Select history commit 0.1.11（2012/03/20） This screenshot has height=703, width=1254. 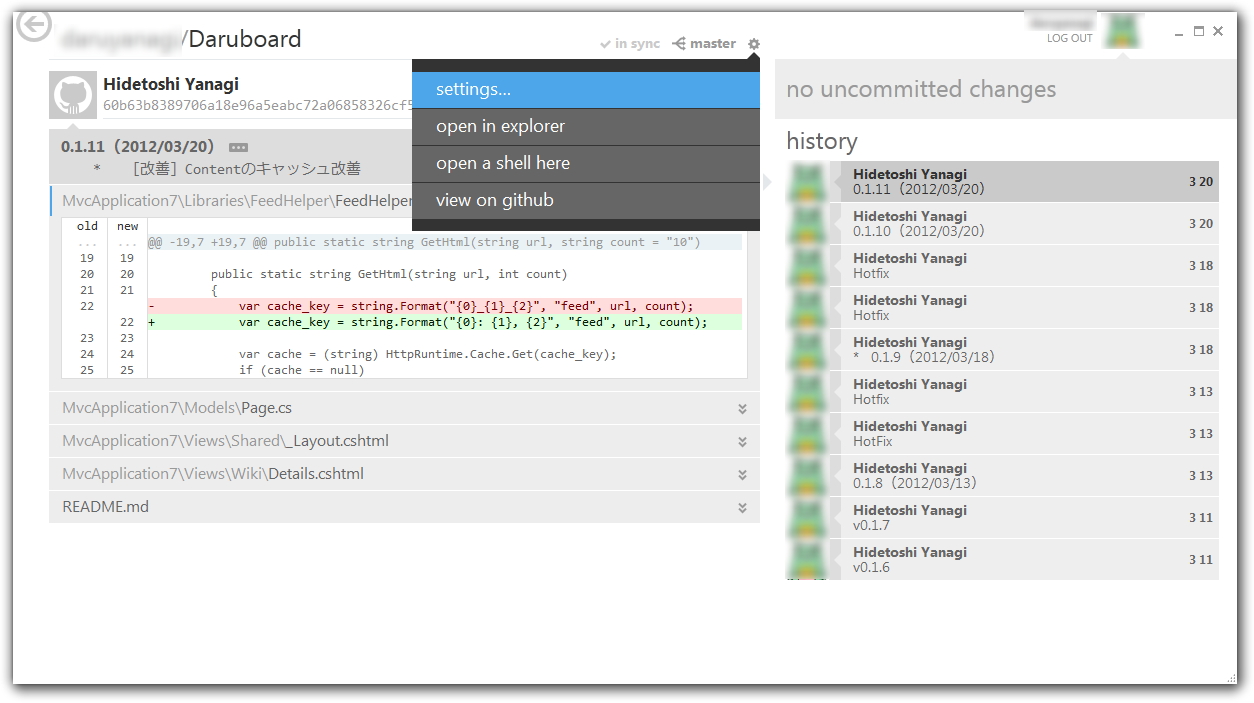click(x=1003, y=182)
